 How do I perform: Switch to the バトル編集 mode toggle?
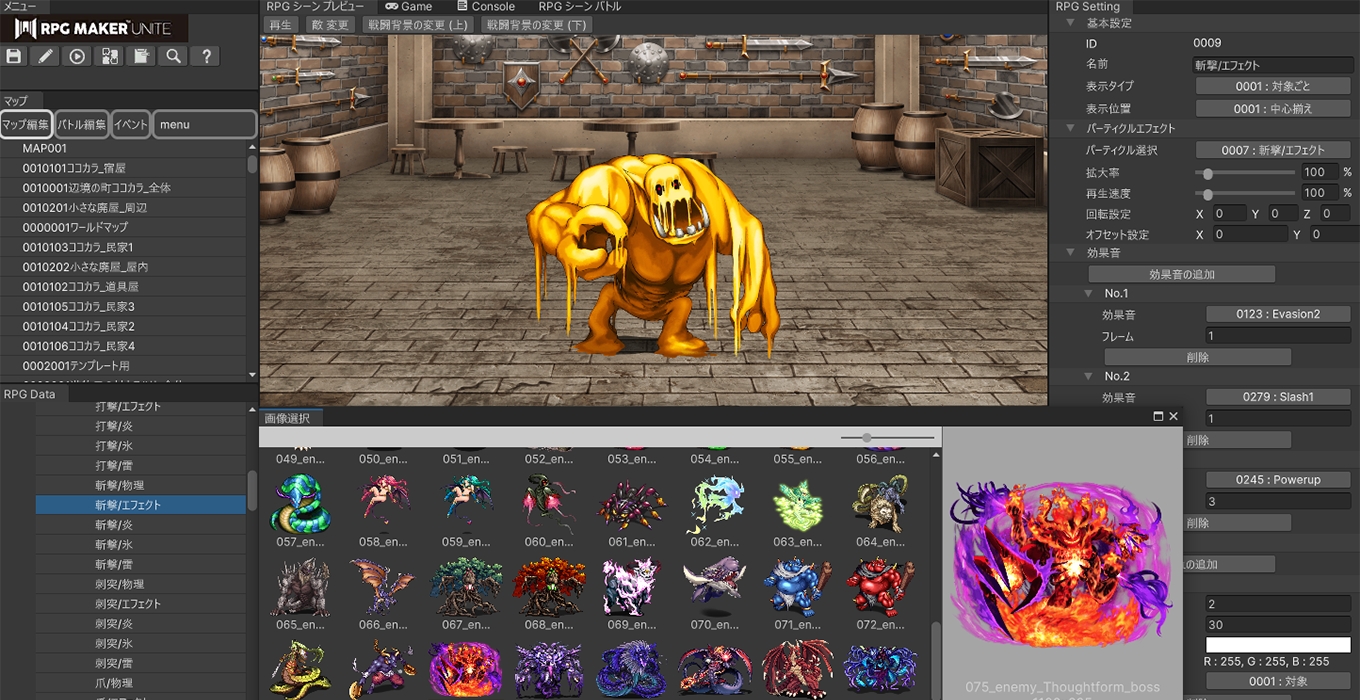(x=81, y=125)
